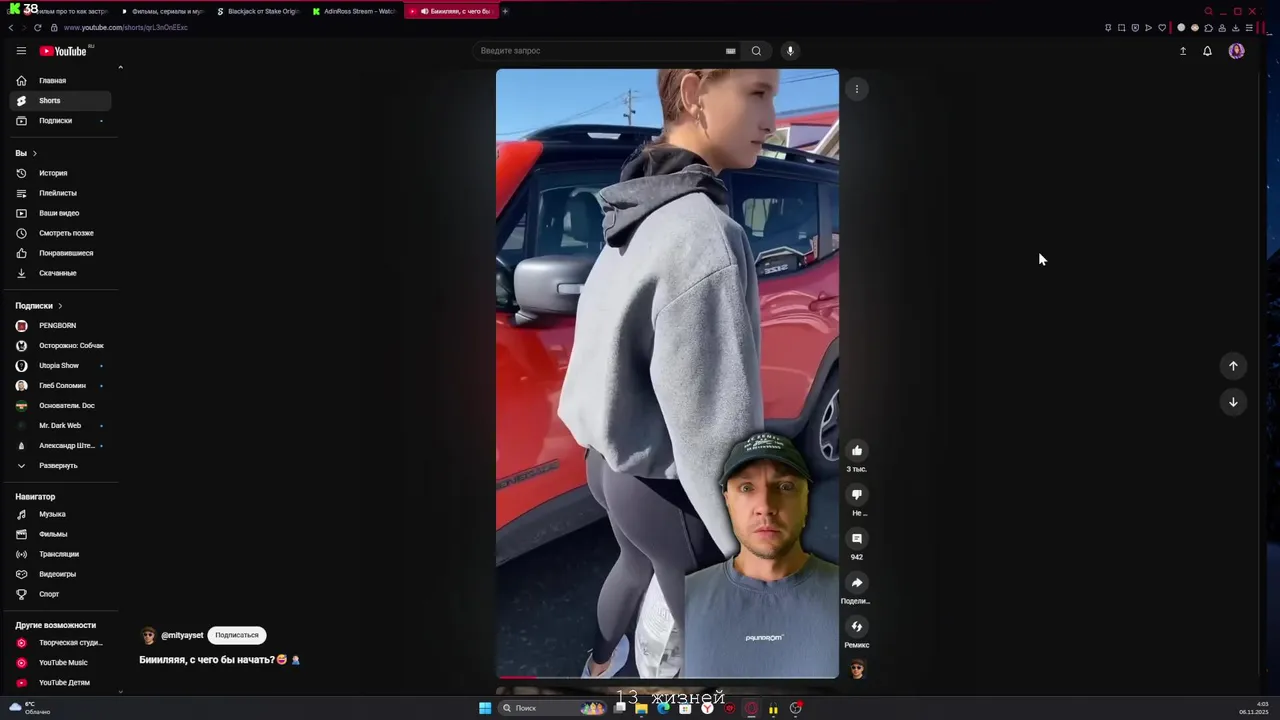Go back in browser history
The width and height of the screenshot is (1280, 720).
click(x=11, y=27)
